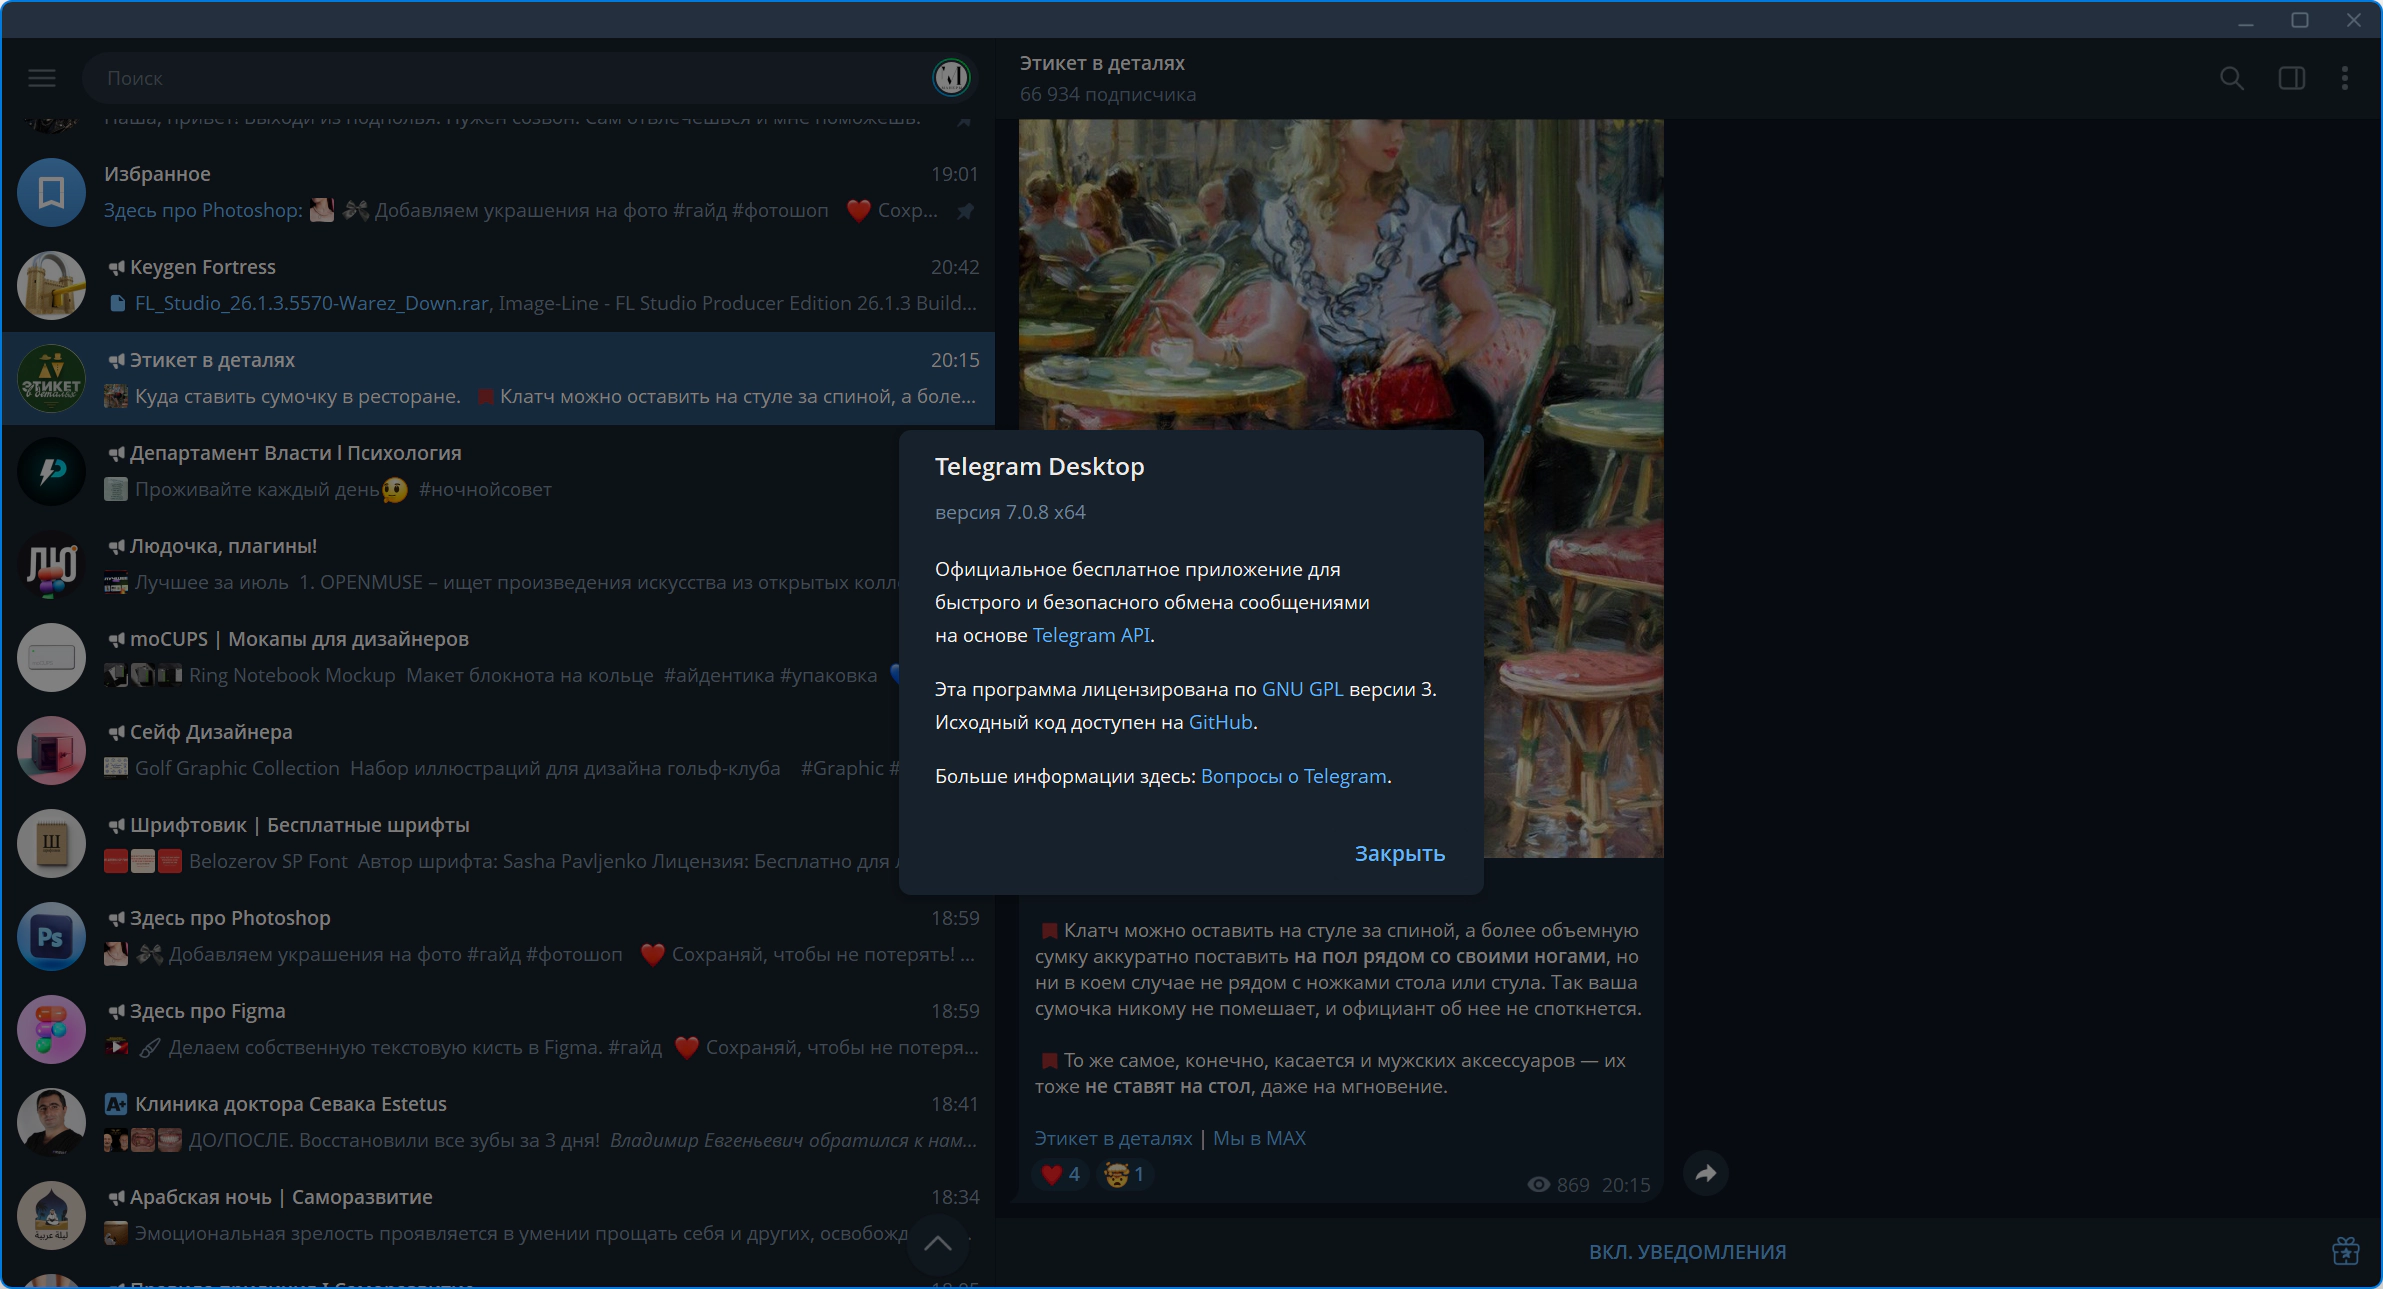Open the Департамент Власти | Психология chat
Viewport: 2383px width, 1289px height.
tap(498, 471)
